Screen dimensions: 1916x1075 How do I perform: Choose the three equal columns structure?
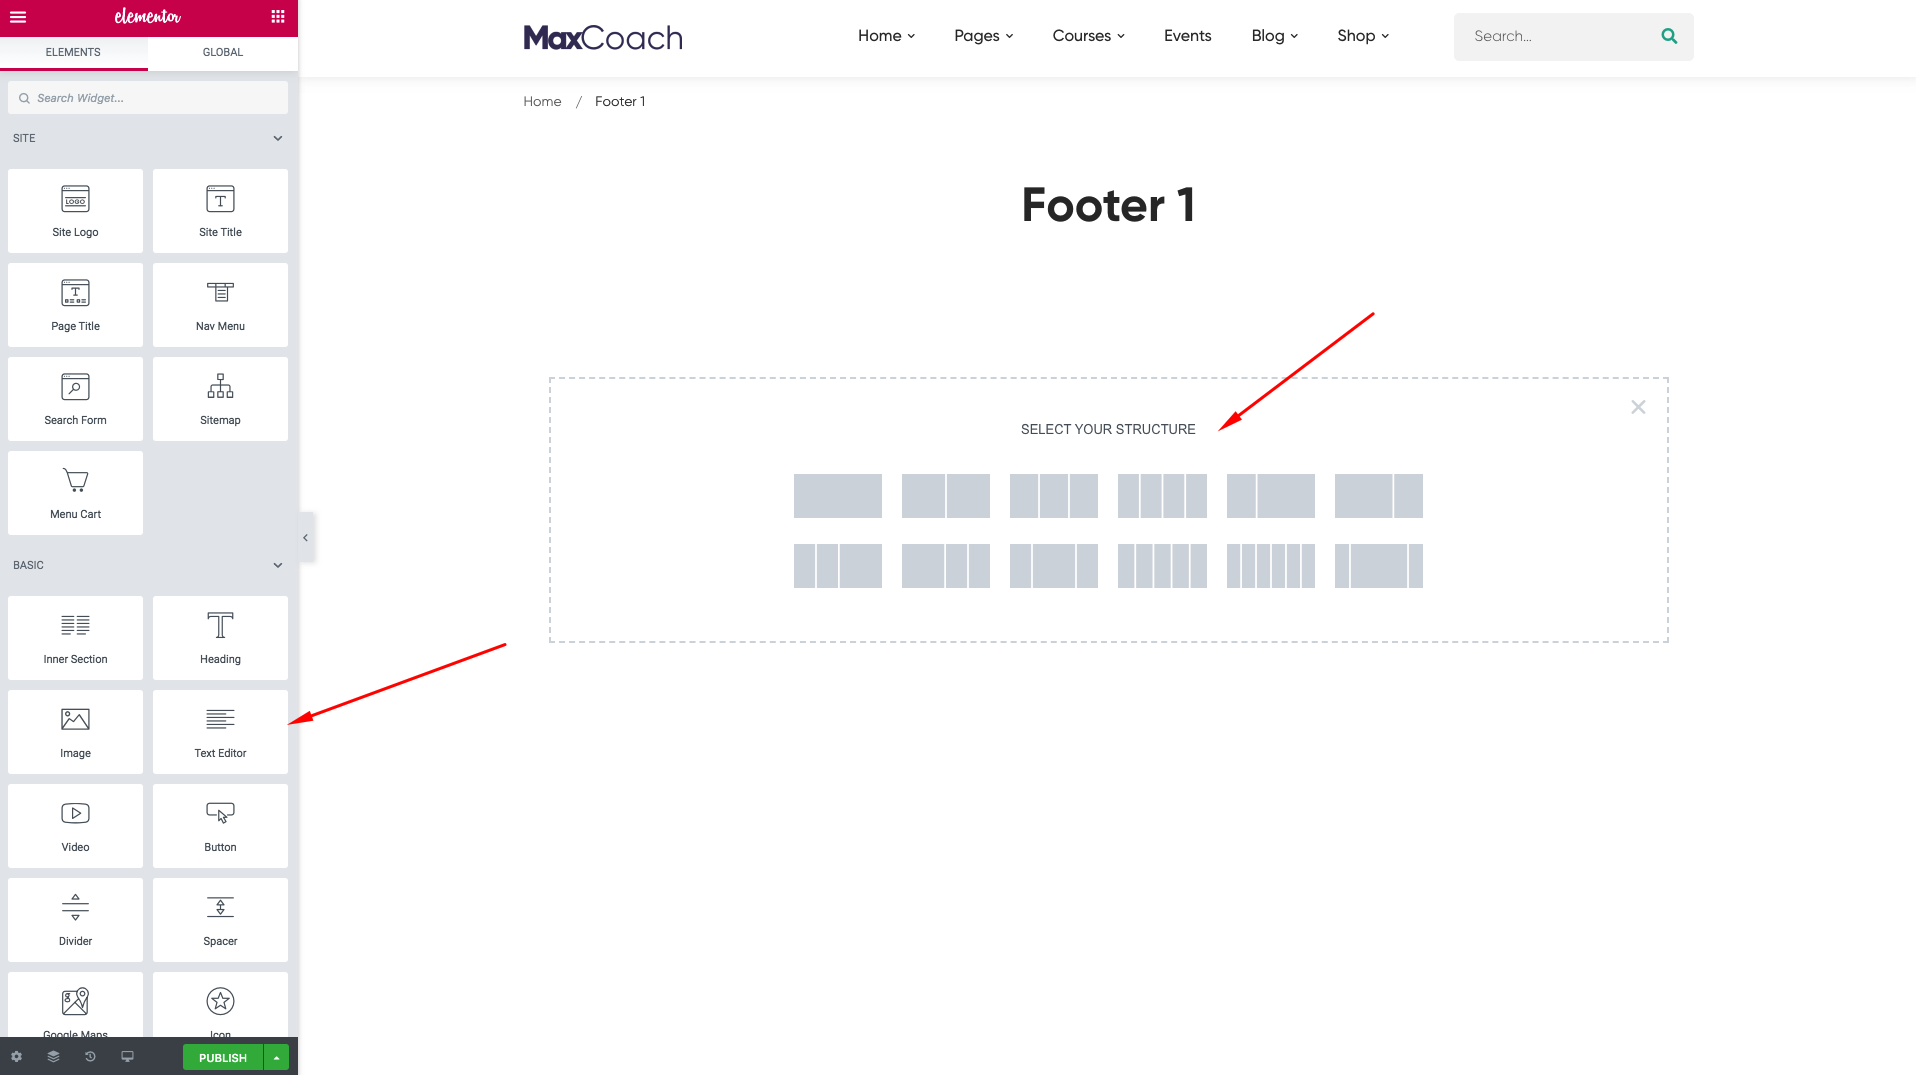pos(1054,496)
